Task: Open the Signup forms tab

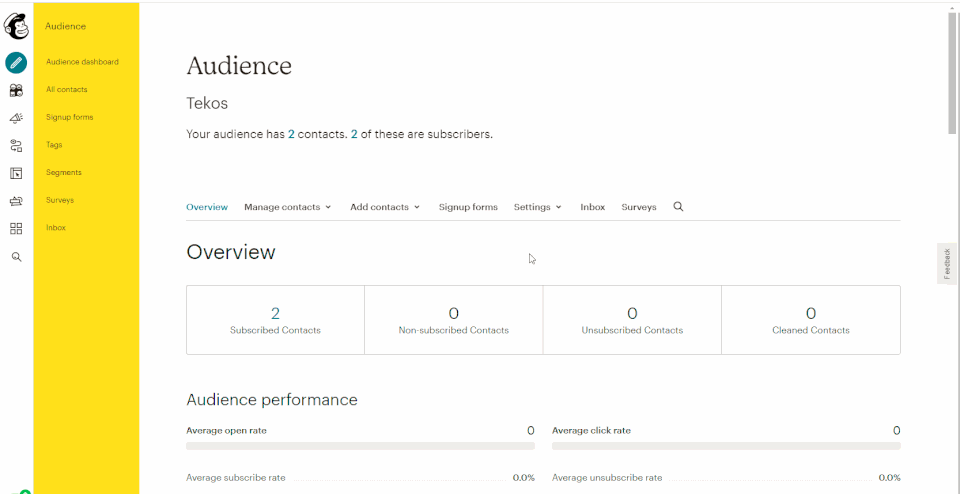Action: click(x=468, y=207)
